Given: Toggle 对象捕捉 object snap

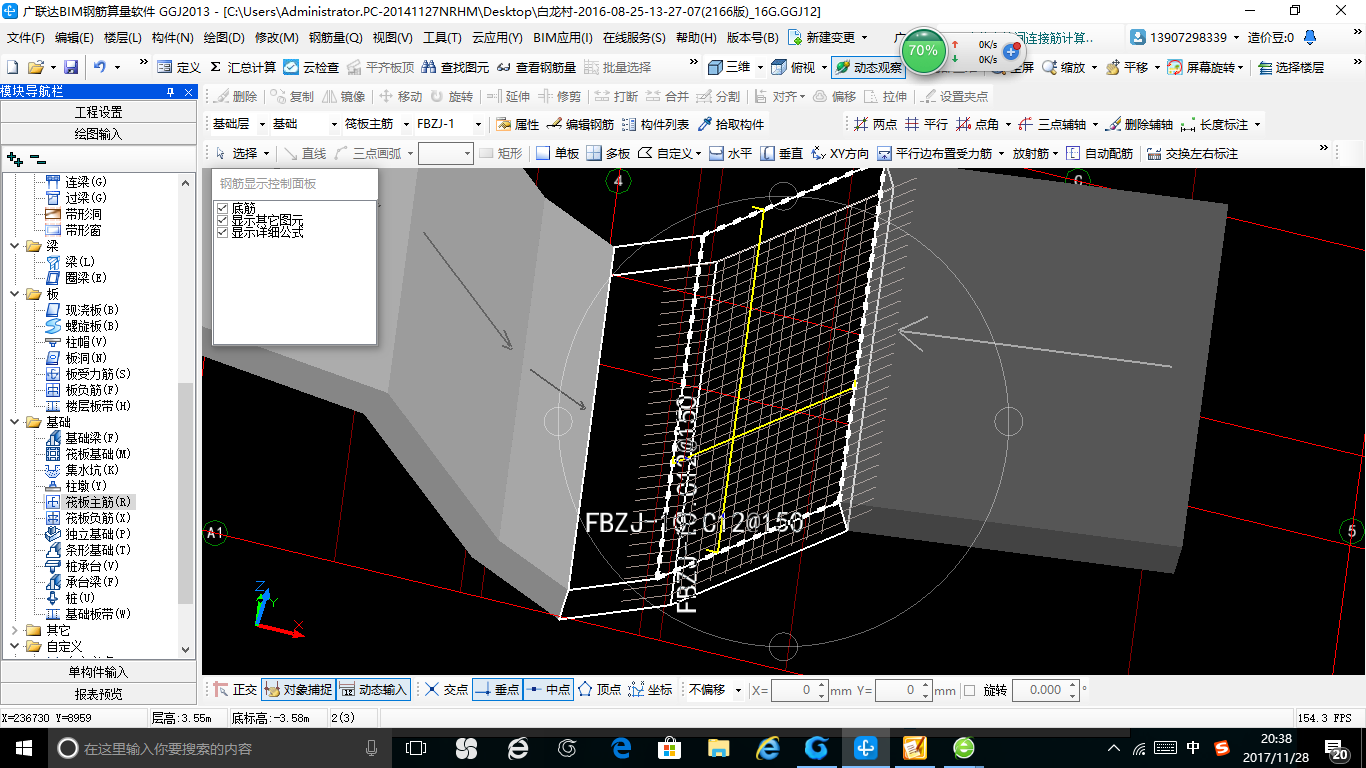Looking at the screenshot, I should point(298,689).
